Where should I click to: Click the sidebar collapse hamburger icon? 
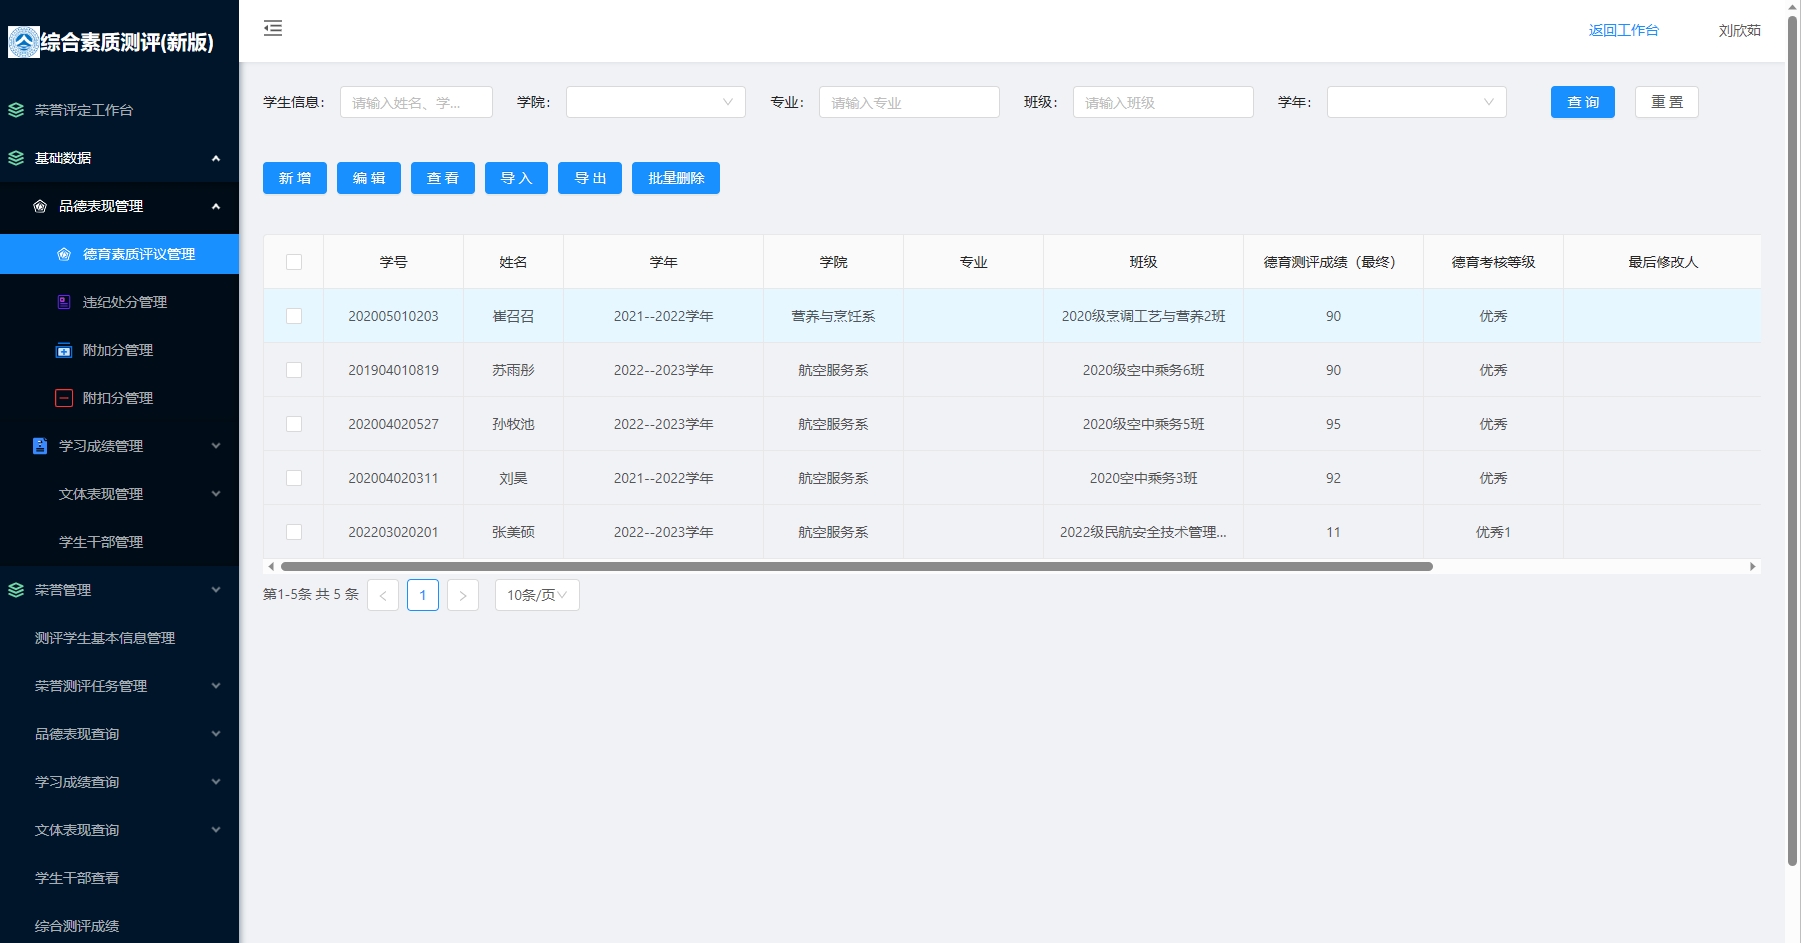pyautogui.click(x=273, y=28)
